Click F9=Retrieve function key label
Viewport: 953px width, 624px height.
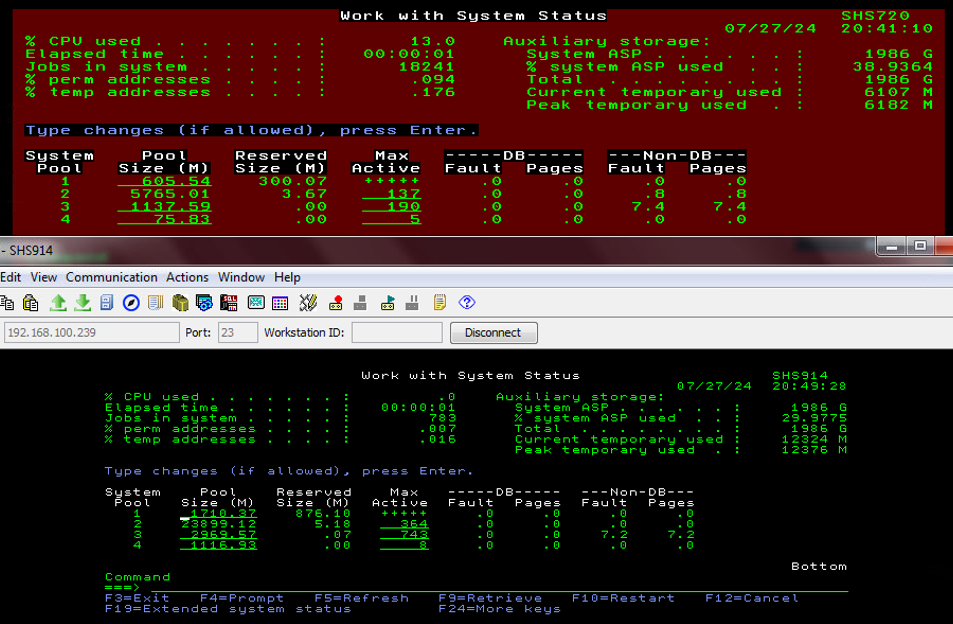(x=490, y=598)
